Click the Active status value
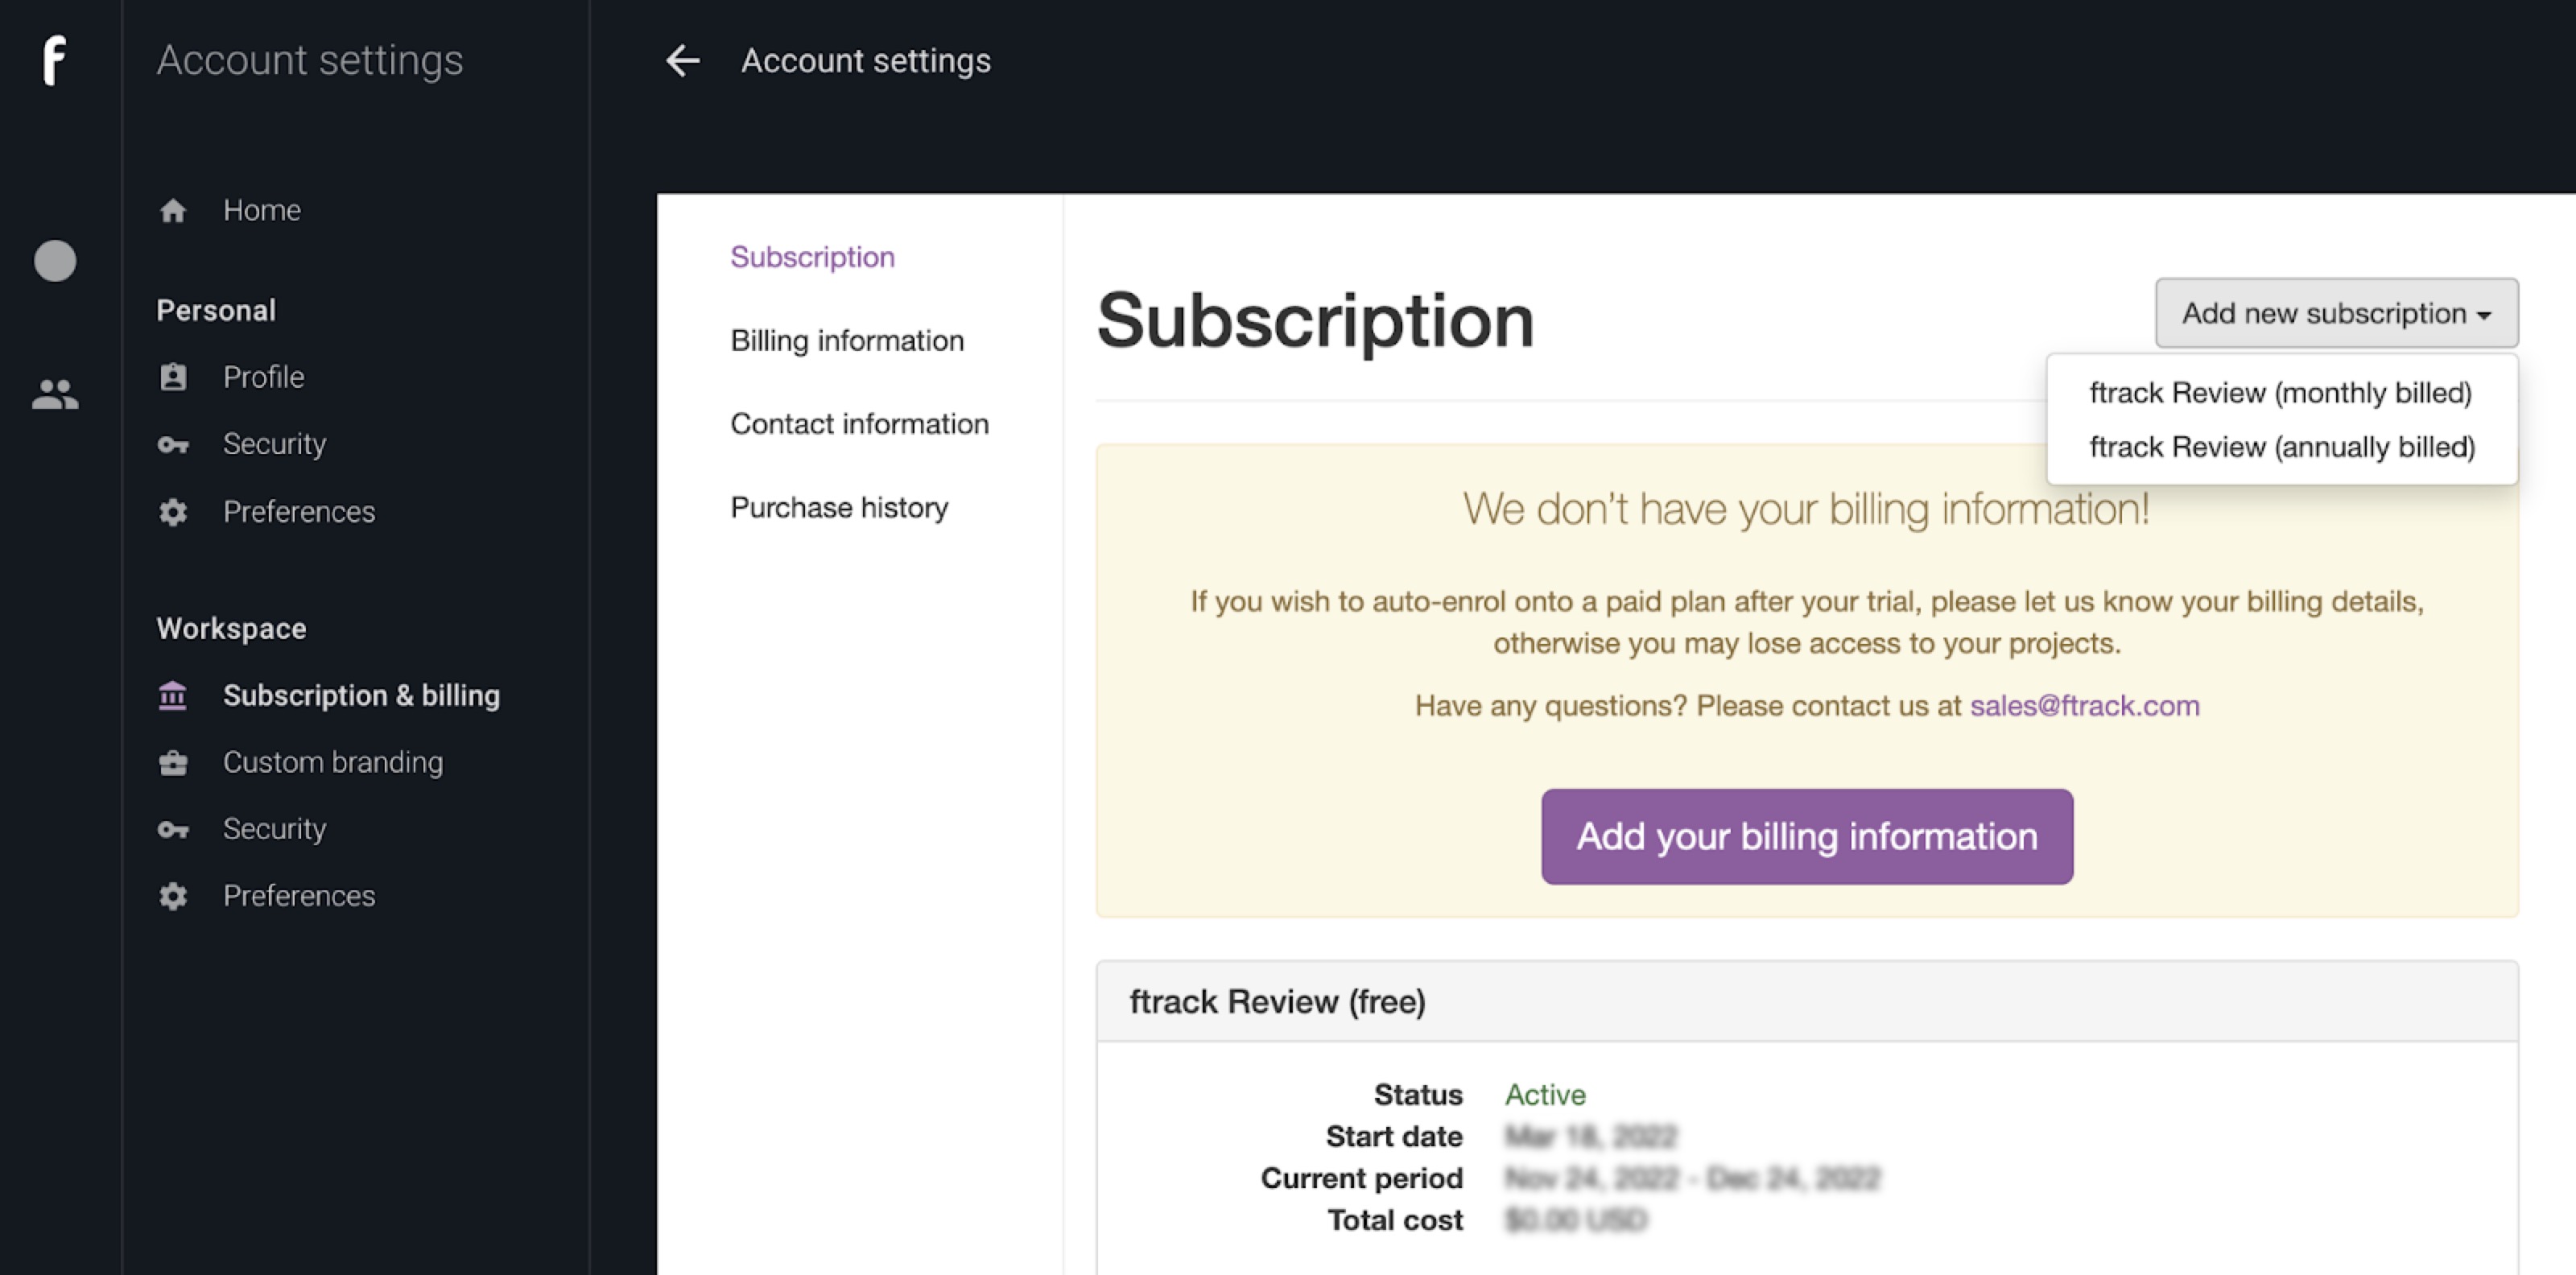Viewport: 2576px width, 1275px height. tap(1545, 1095)
